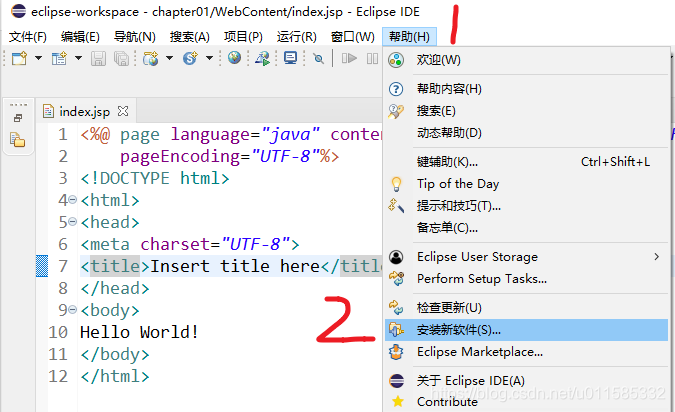
Task: Close the index.jsp editor tab
Action: tap(123, 111)
